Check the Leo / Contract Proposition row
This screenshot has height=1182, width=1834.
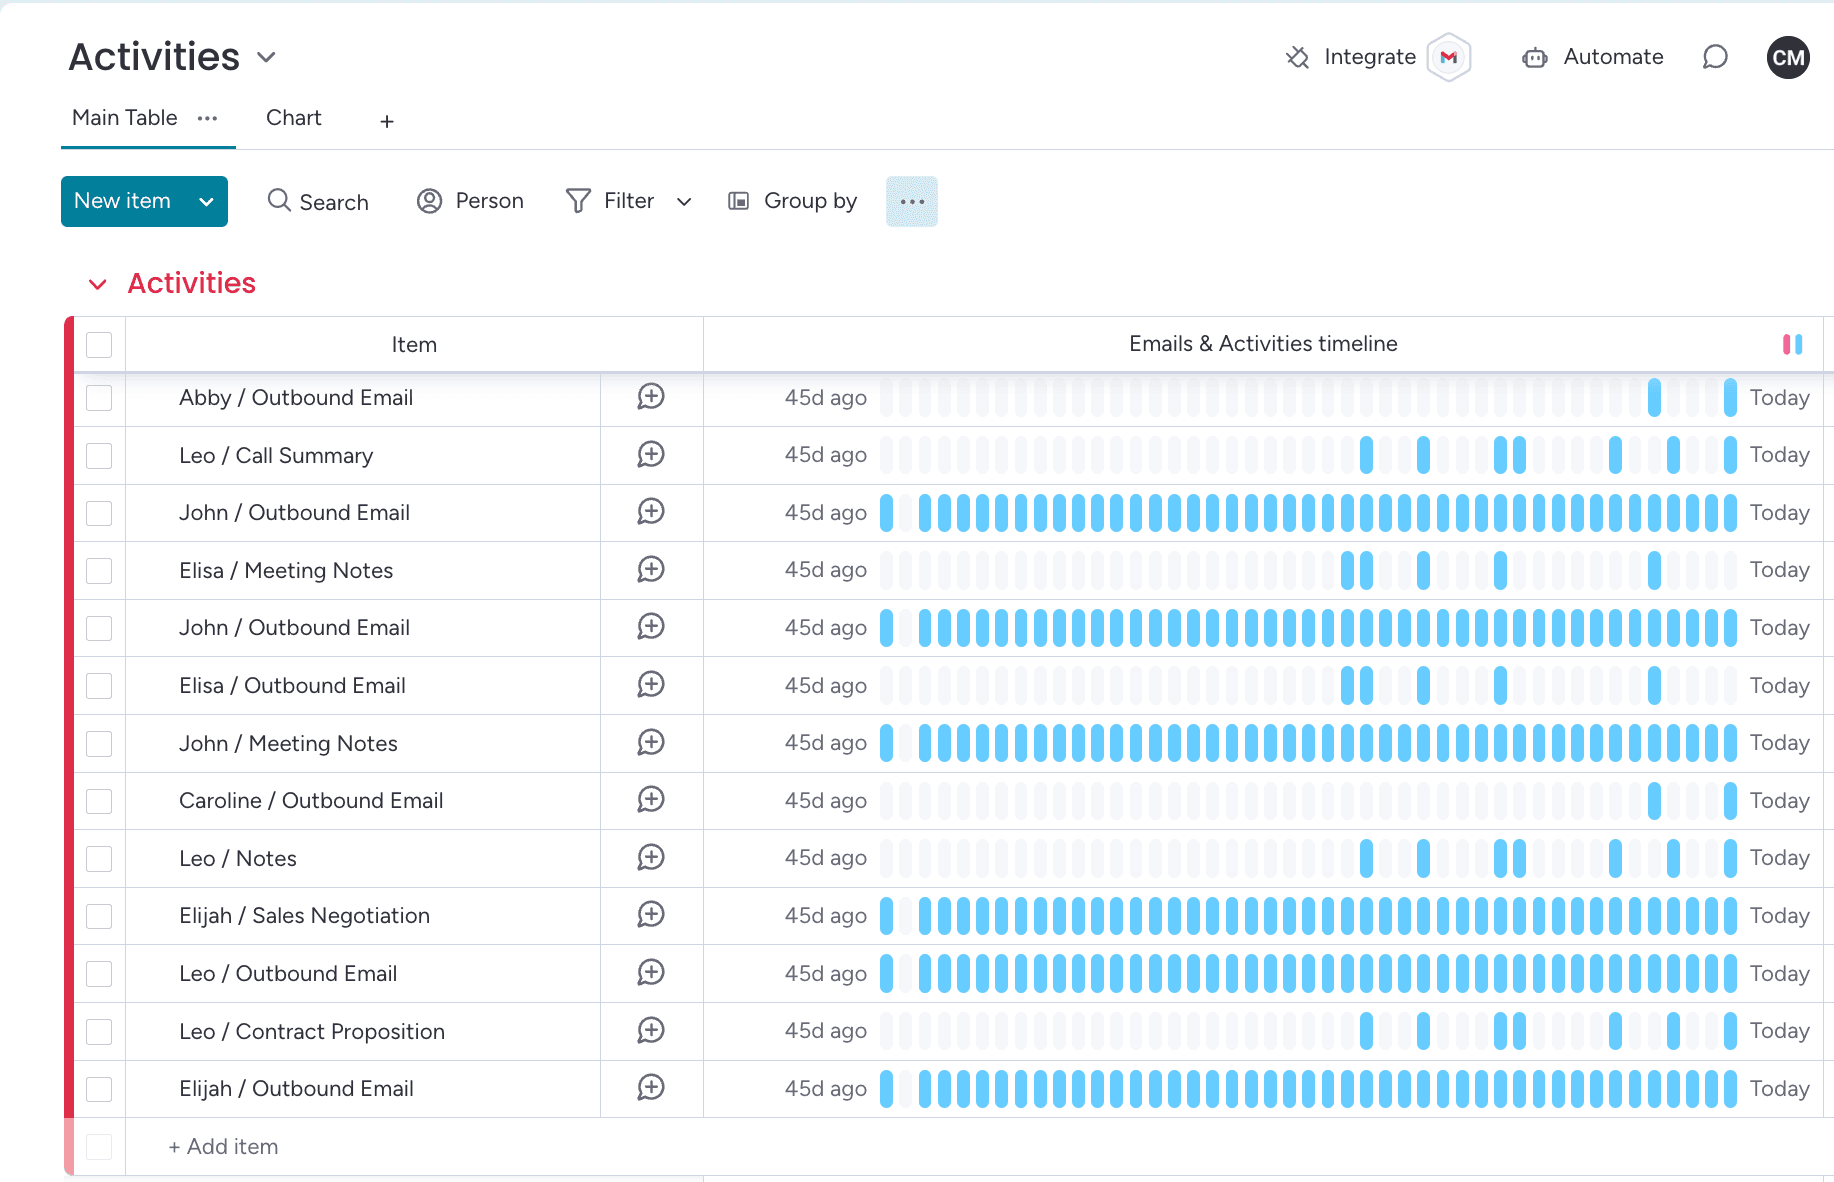point(99,1032)
